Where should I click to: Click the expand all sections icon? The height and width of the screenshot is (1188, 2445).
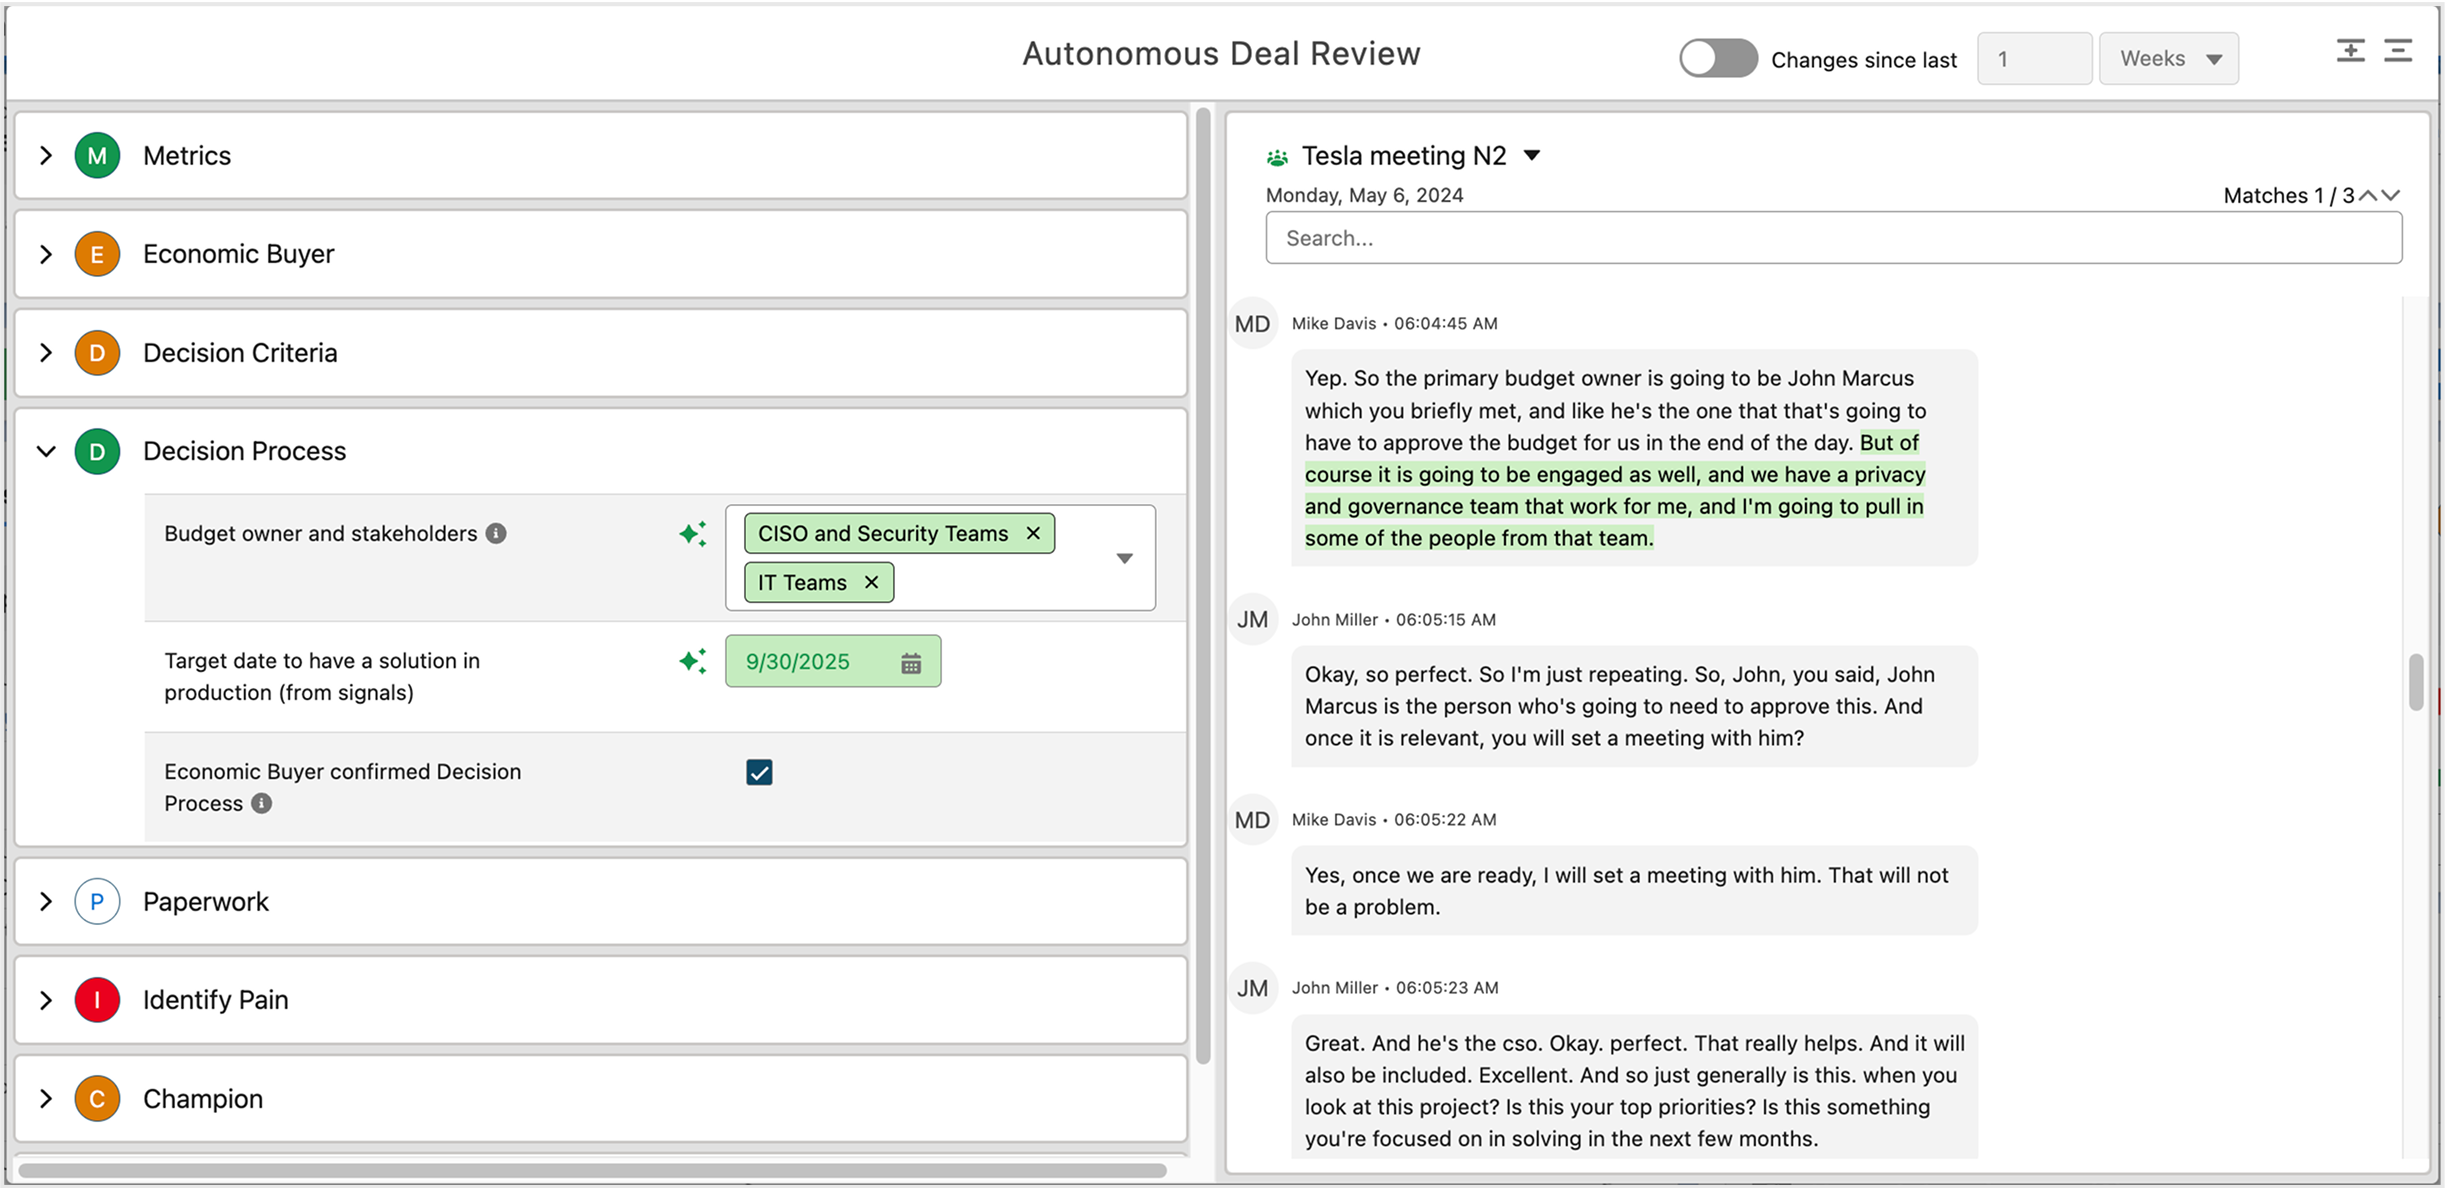click(x=2350, y=51)
